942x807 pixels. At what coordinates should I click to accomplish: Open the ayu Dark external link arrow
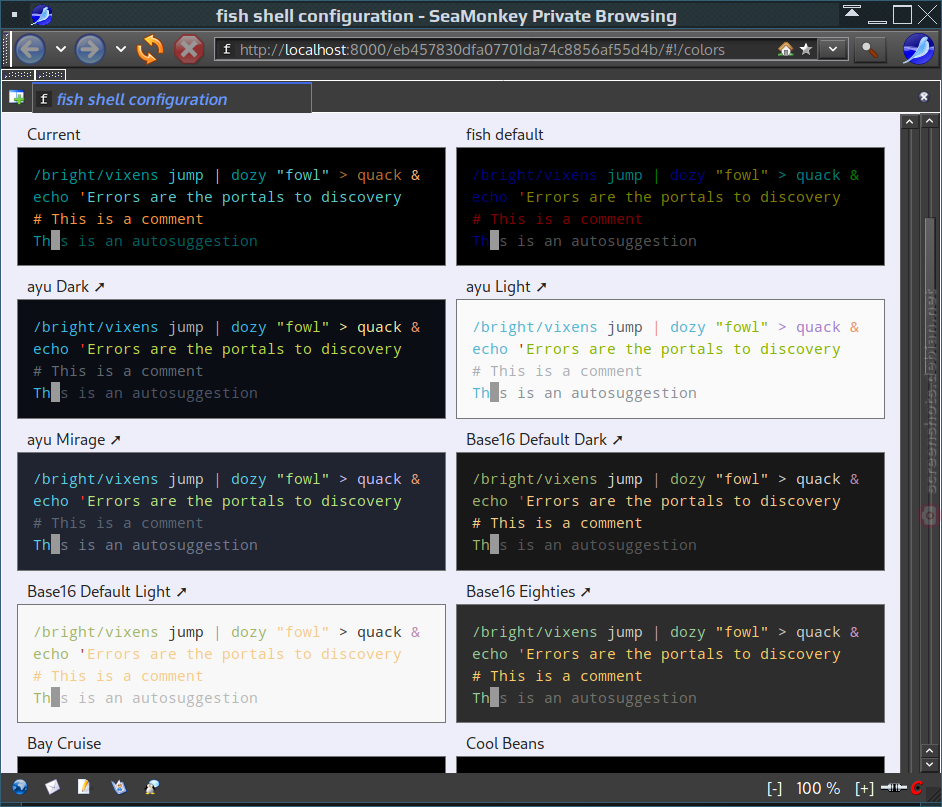[x=100, y=287]
